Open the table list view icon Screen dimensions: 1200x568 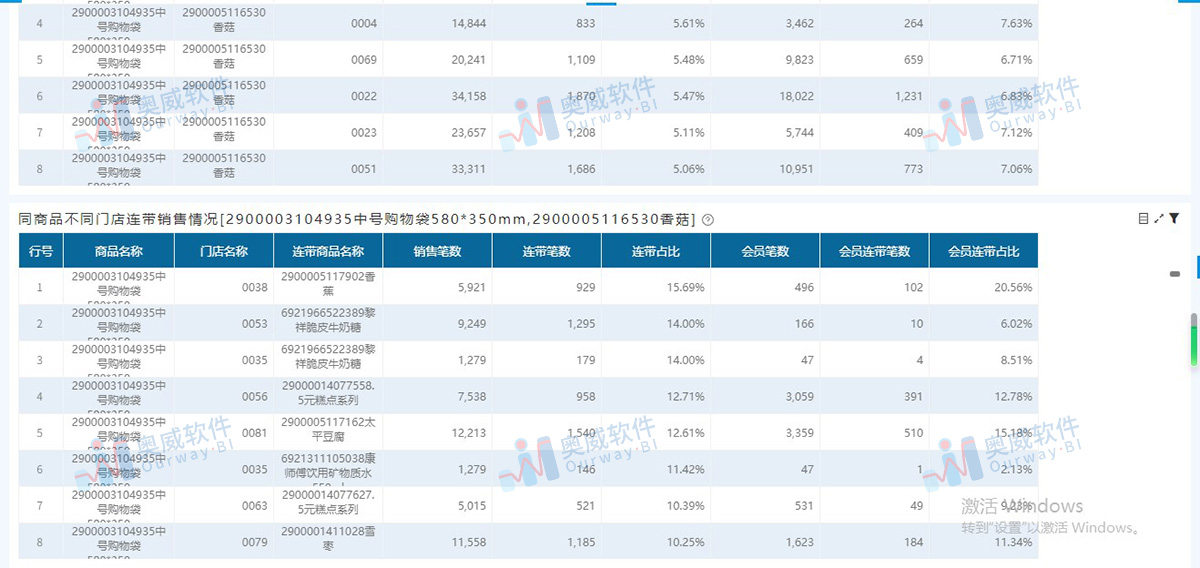click(x=1143, y=218)
